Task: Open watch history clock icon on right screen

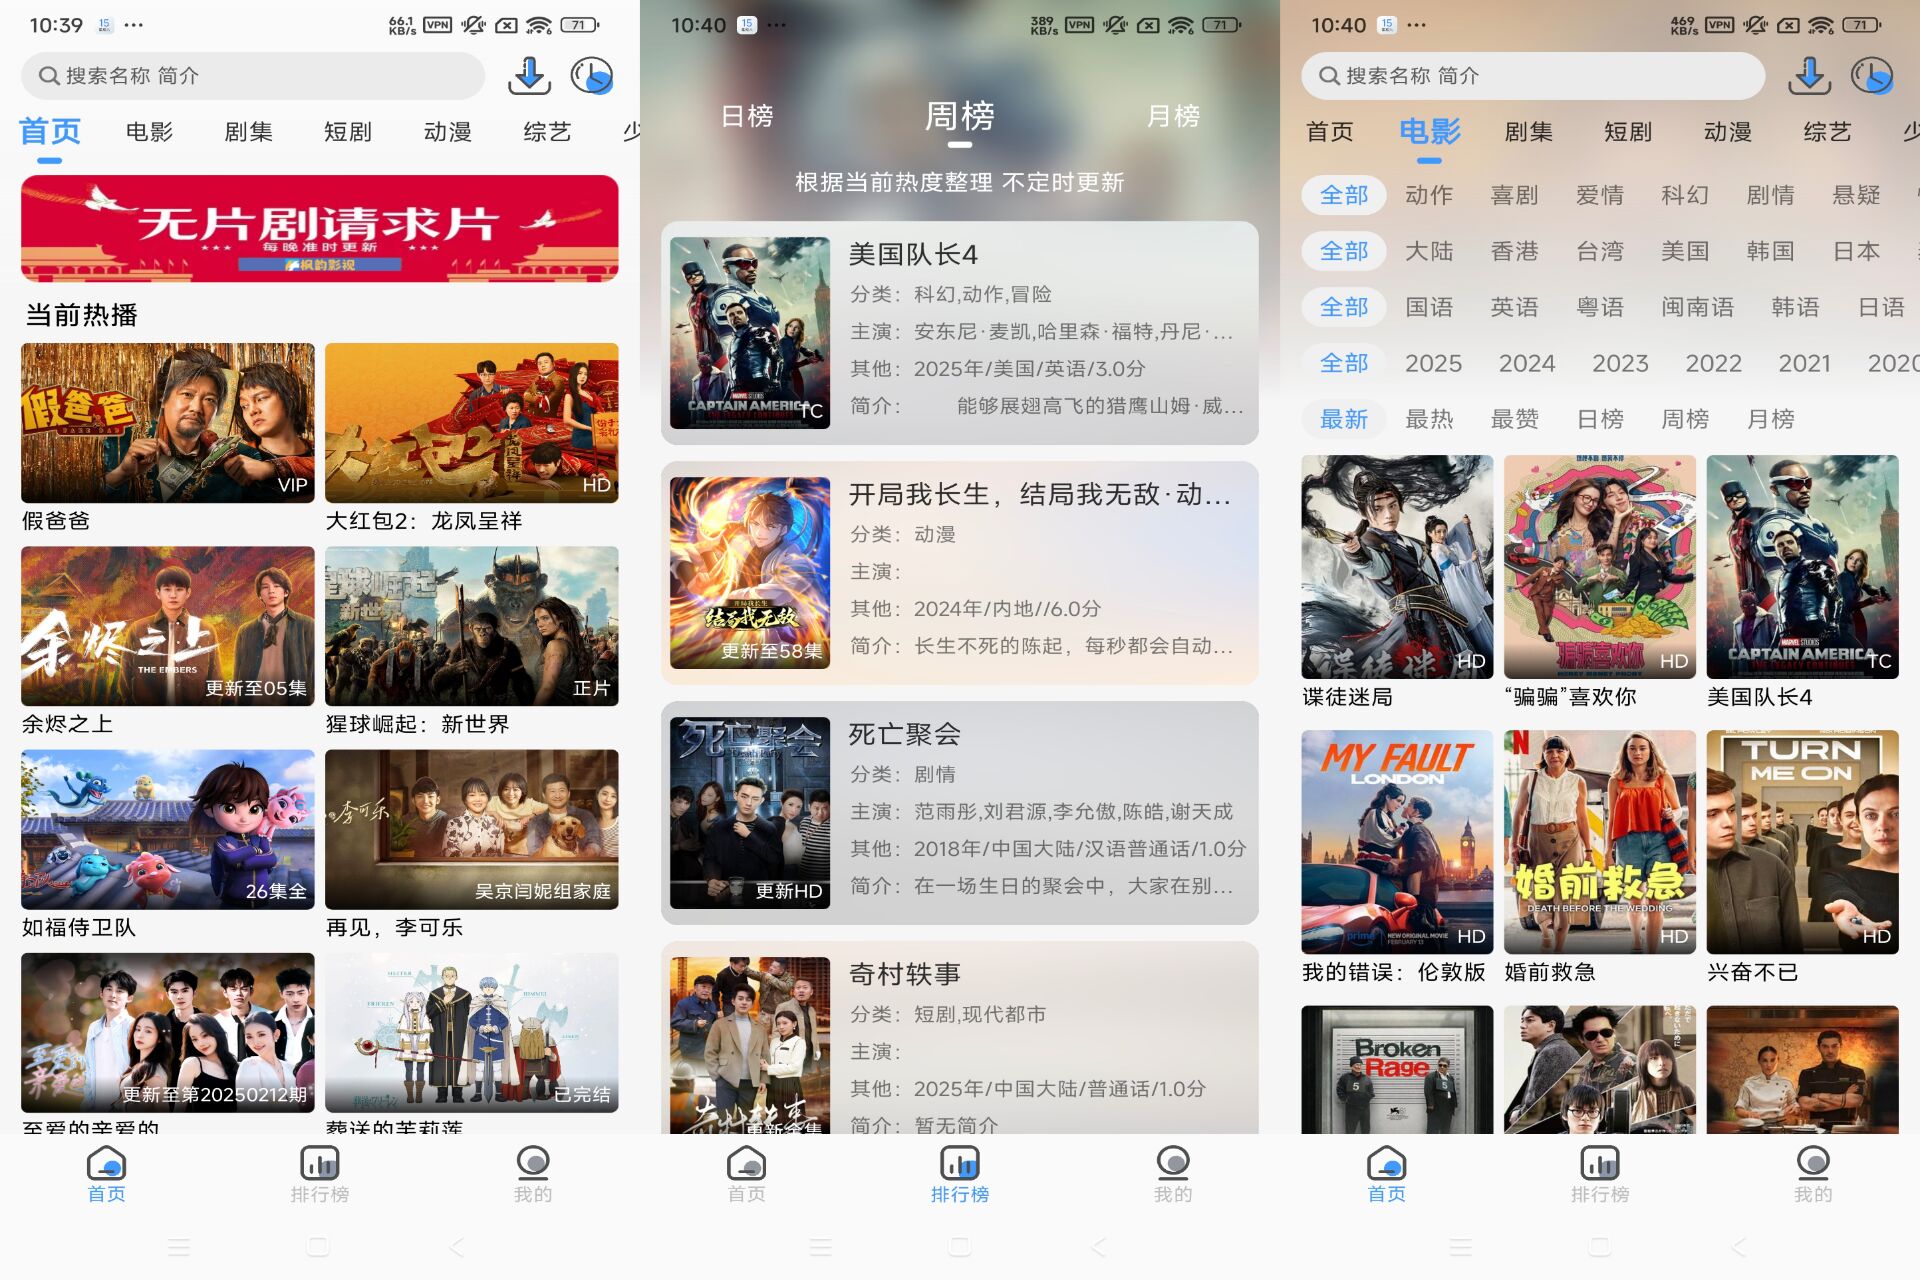Action: 1871,76
